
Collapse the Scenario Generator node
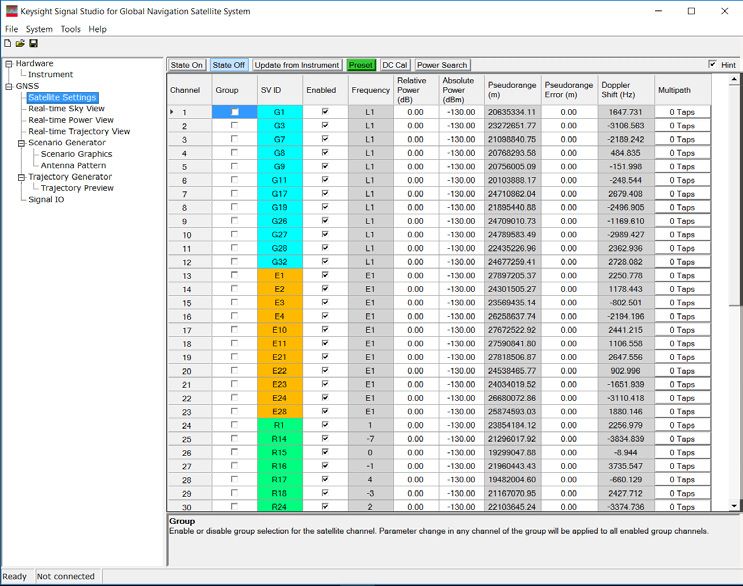pos(21,143)
